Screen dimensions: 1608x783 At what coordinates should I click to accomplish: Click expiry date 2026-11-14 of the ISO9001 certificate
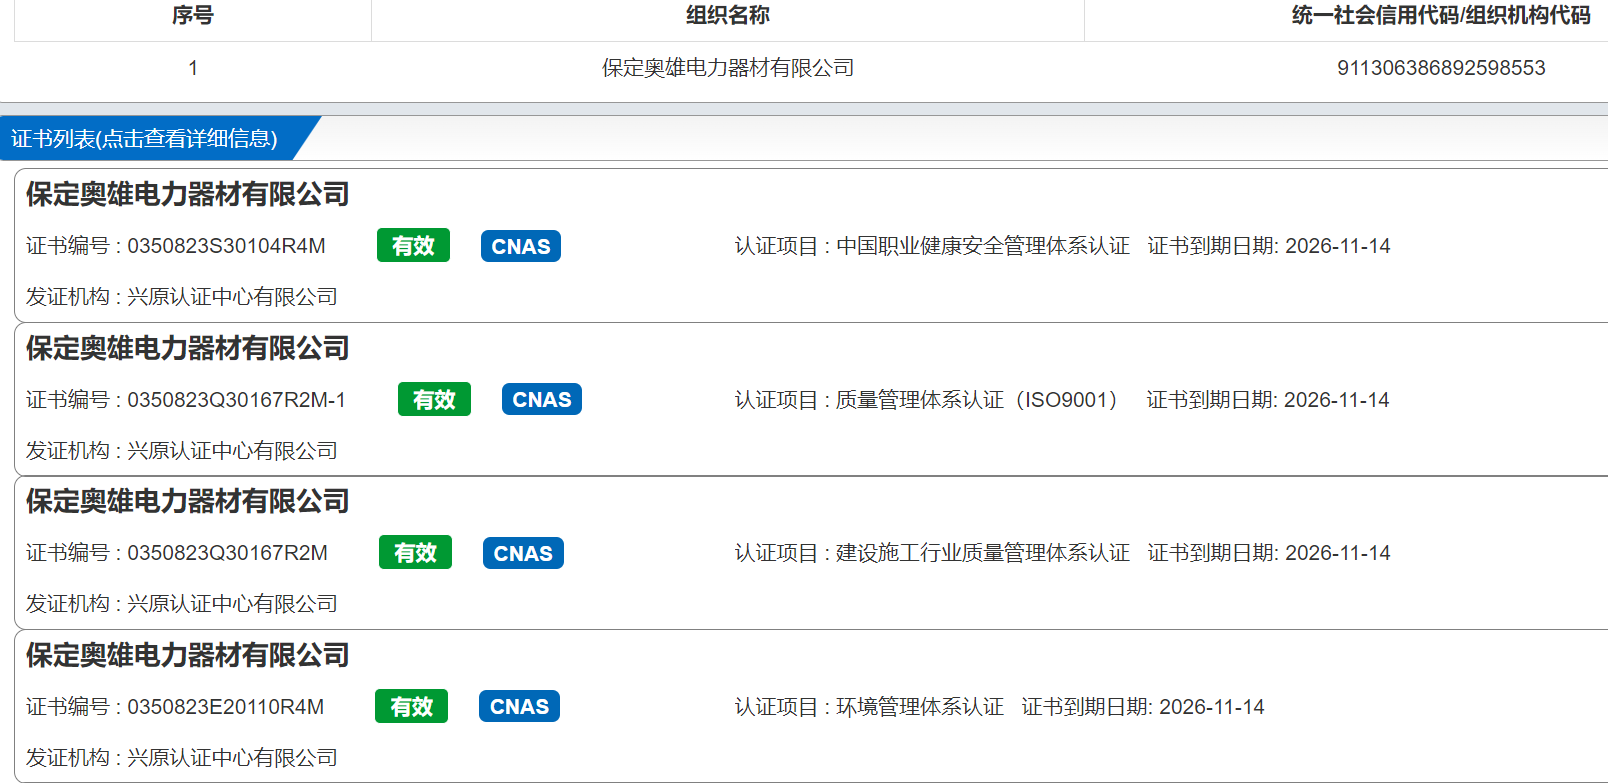pyautogui.click(x=1336, y=400)
